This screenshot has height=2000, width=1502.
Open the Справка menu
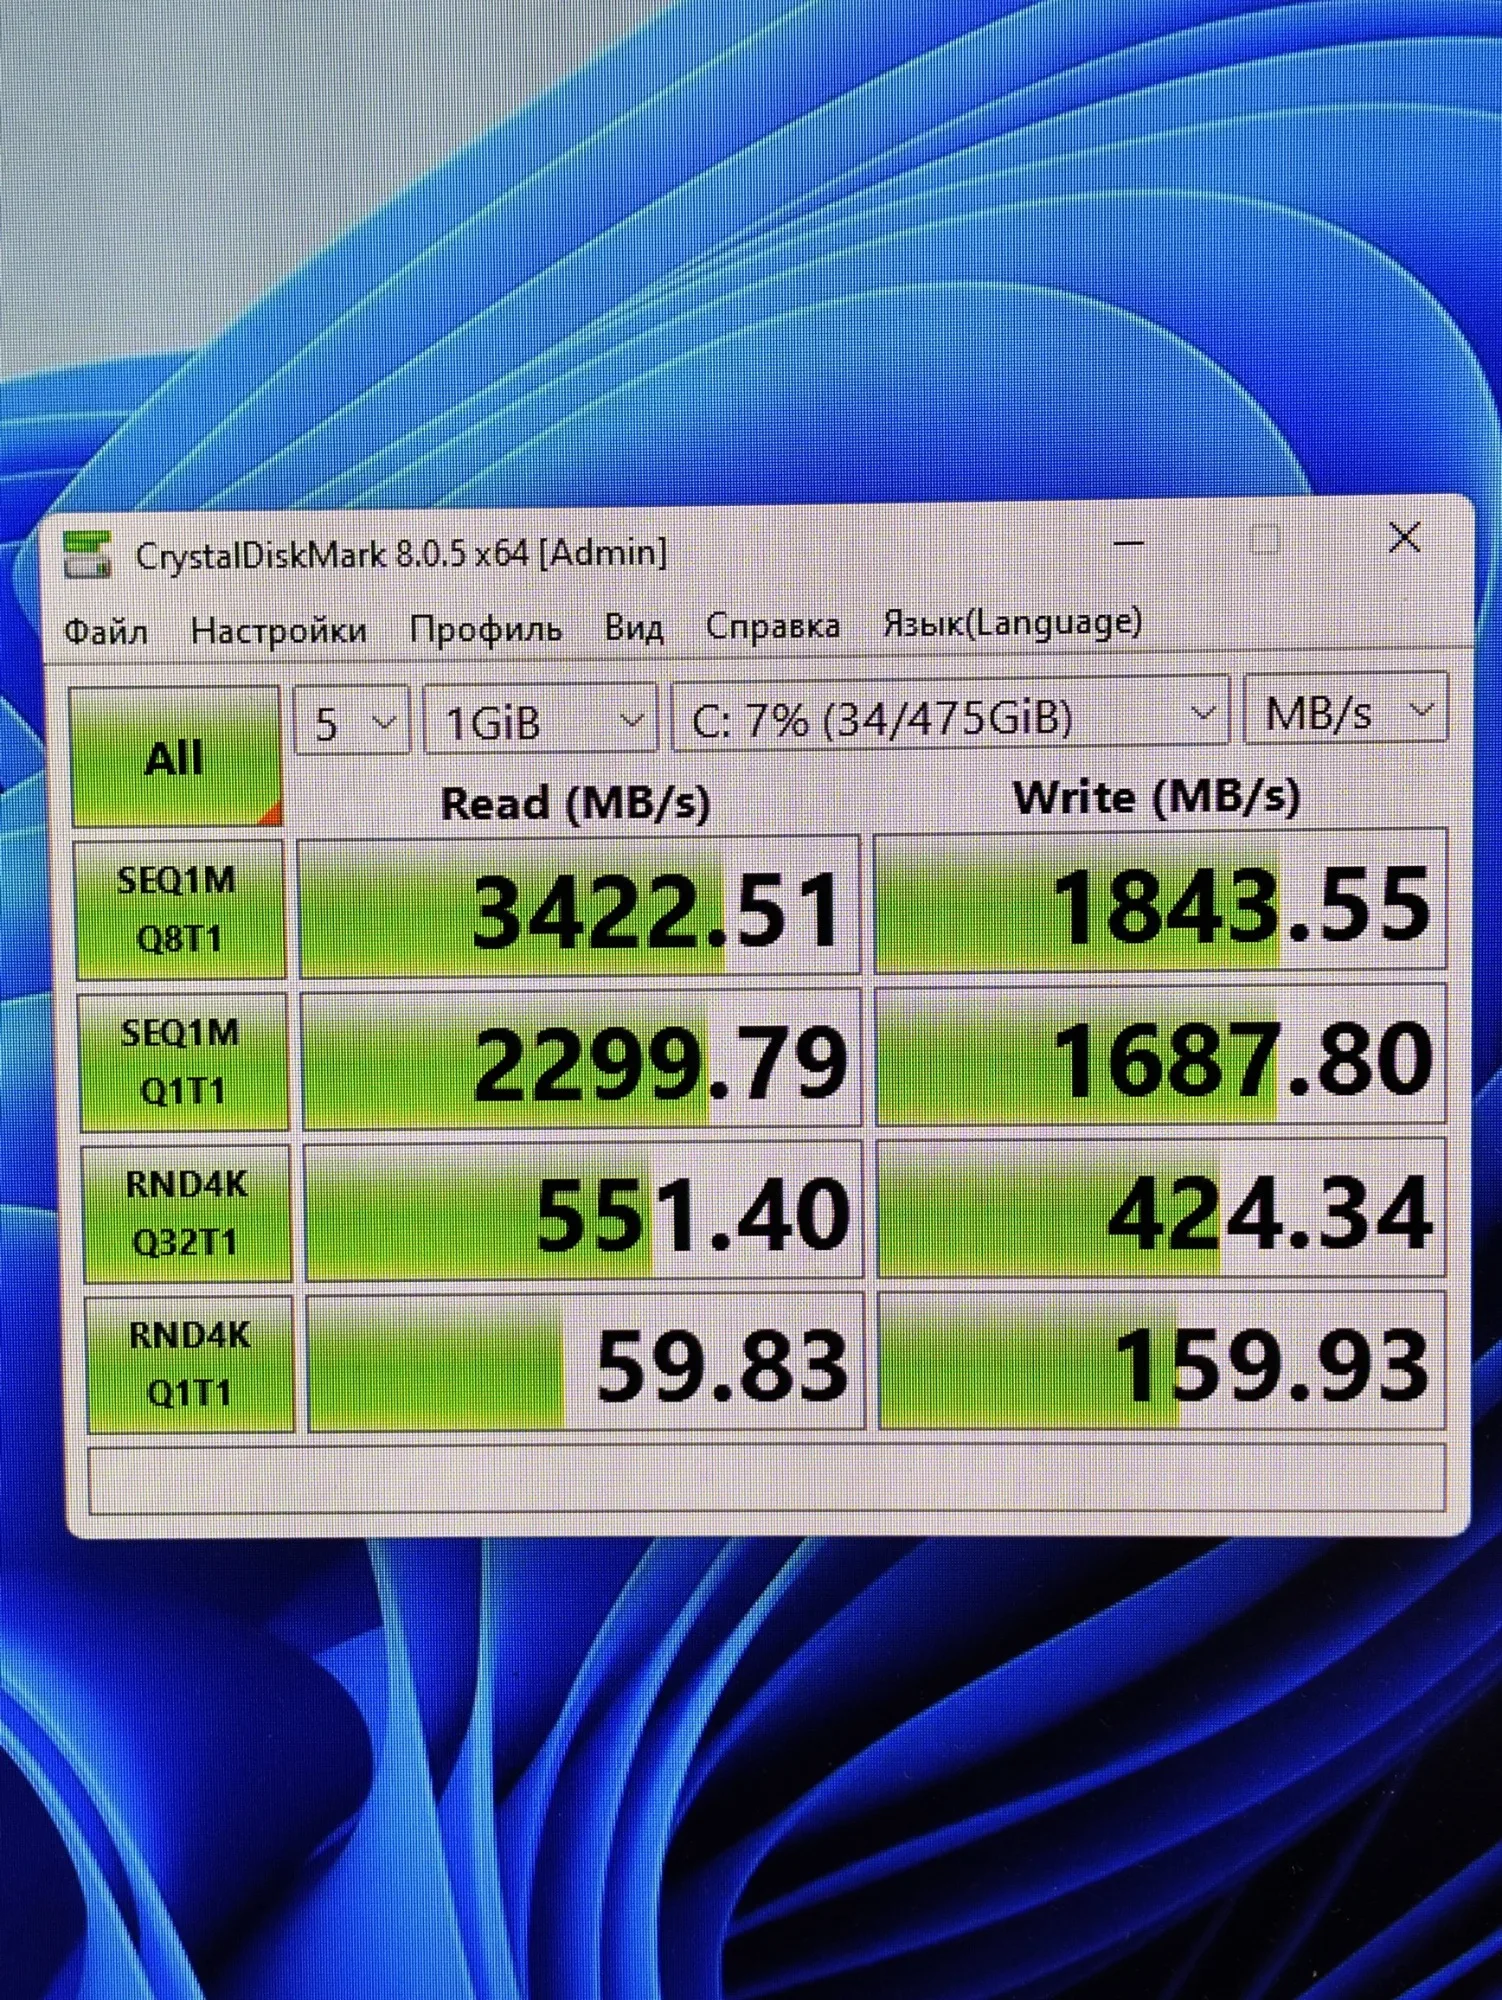point(772,625)
